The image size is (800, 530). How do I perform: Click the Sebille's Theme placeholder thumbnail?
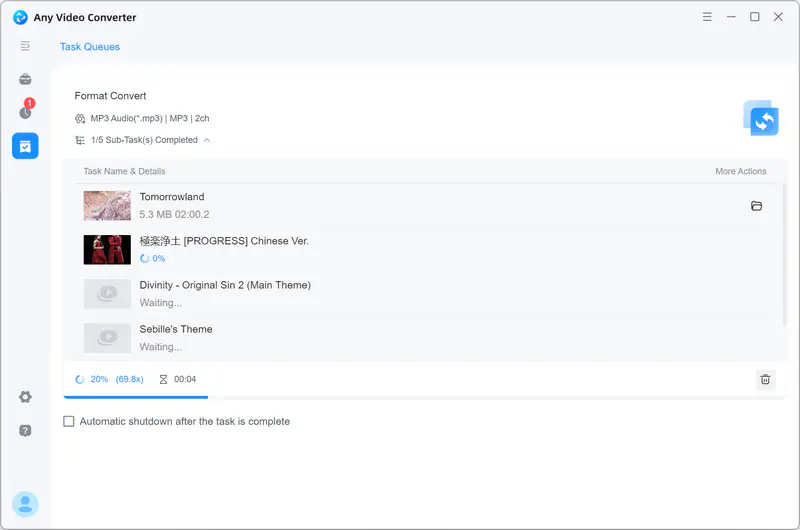click(107, 338)
